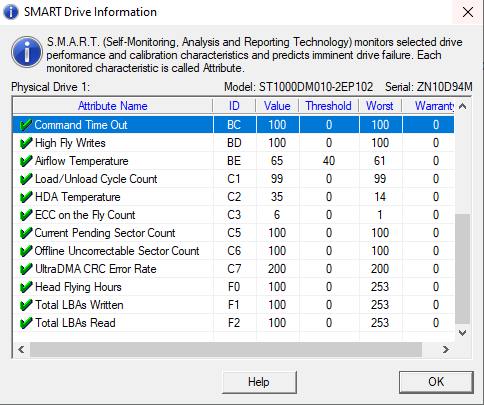Viewport: 484px width, 405px height.
Task: Click the Threshold column header
Action: 329,106
